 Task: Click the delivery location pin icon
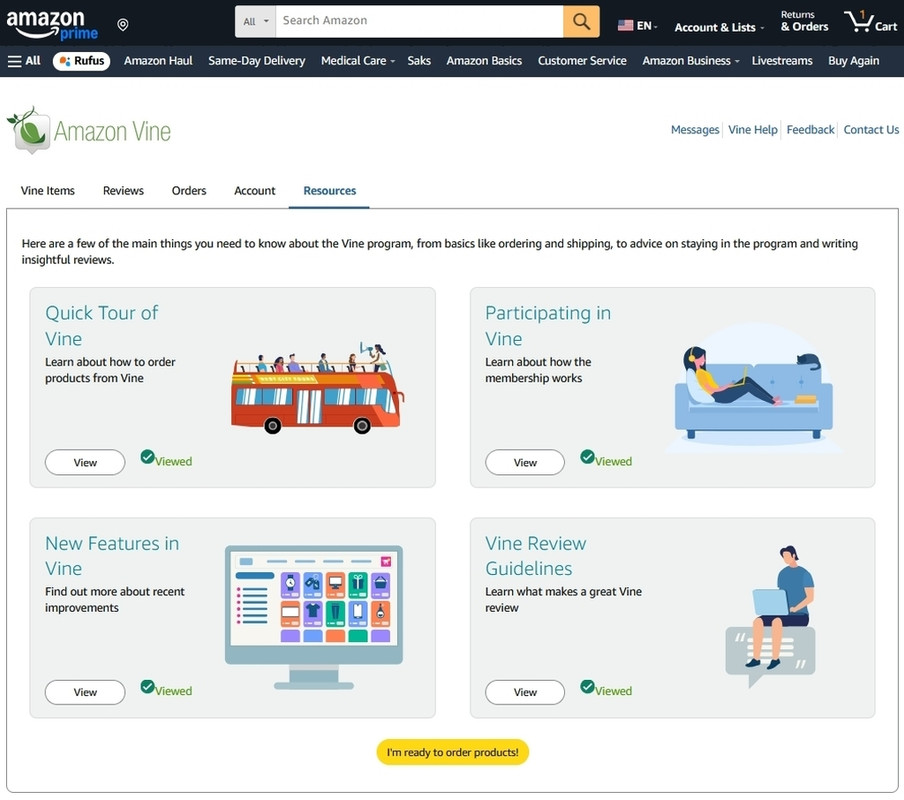tap(123, 25)
